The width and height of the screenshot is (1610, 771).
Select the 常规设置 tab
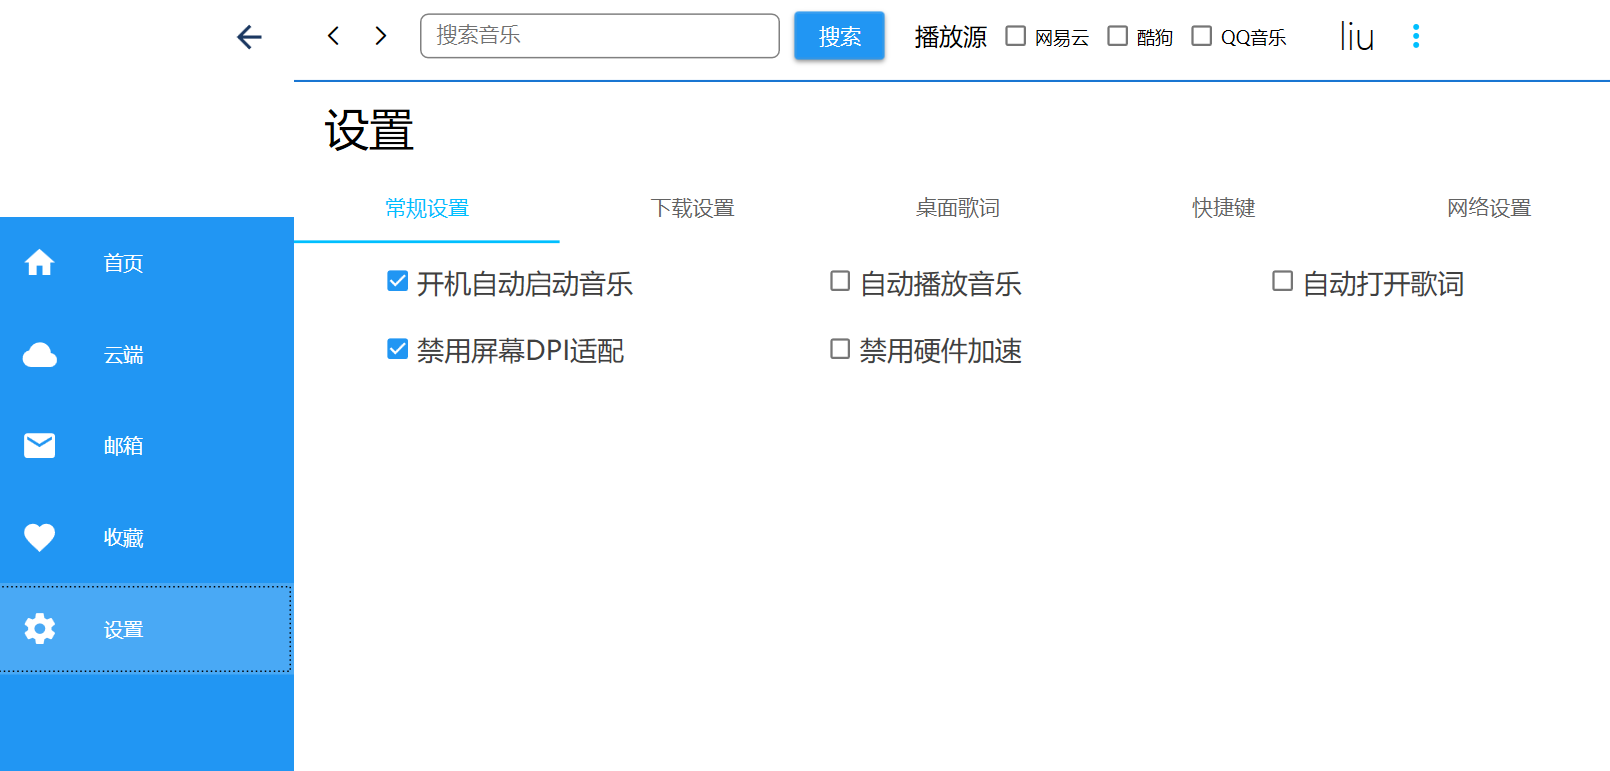coord(427,208)
